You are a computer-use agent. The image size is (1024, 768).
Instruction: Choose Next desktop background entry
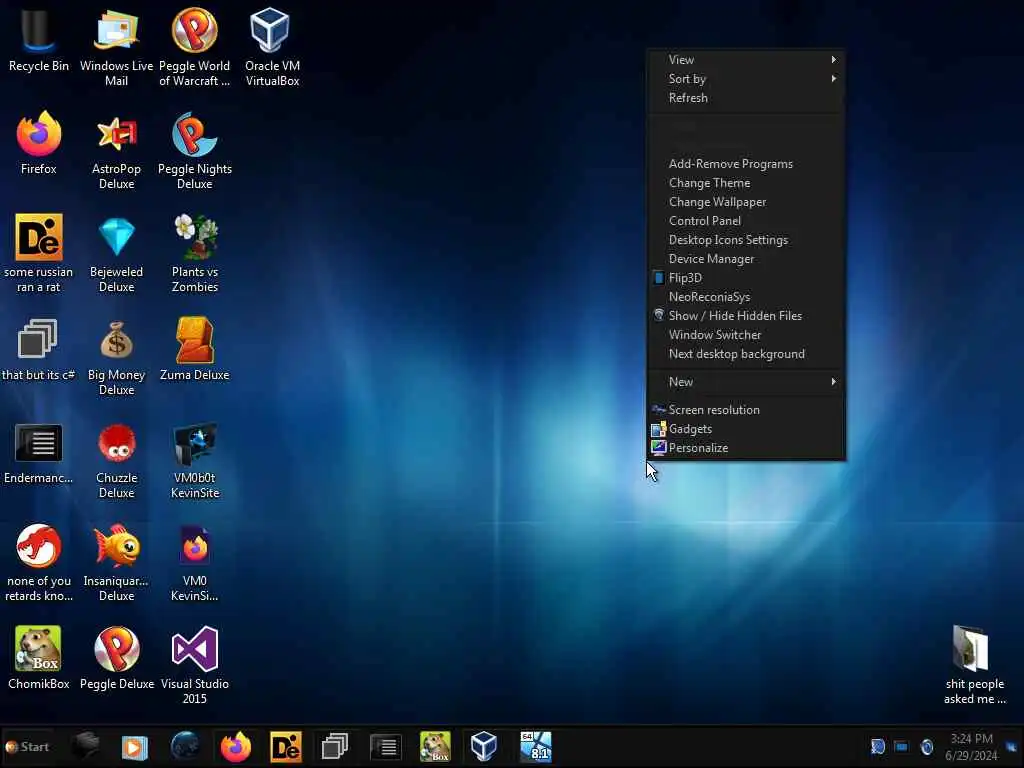(746, 354)
